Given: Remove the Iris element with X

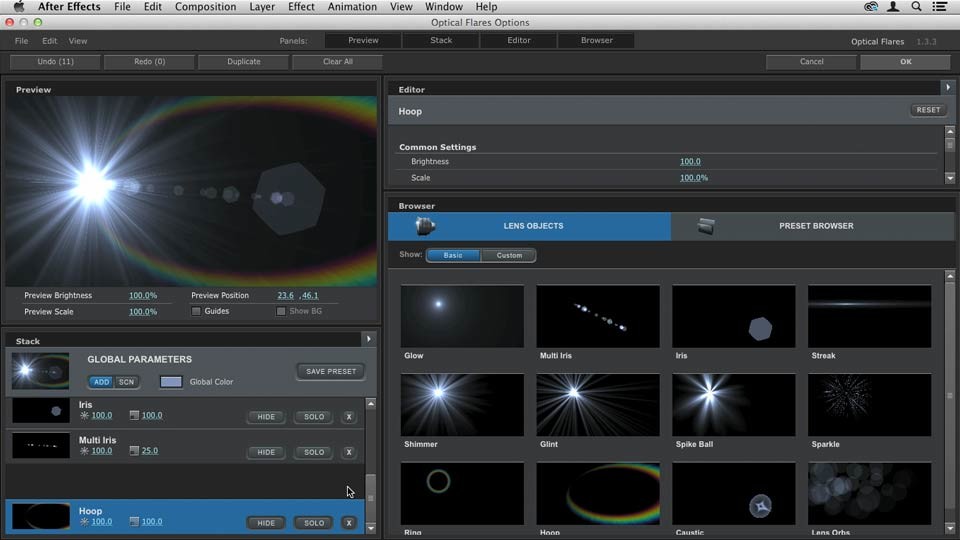Looking at the screenshot, I should [x=349, y=417].
